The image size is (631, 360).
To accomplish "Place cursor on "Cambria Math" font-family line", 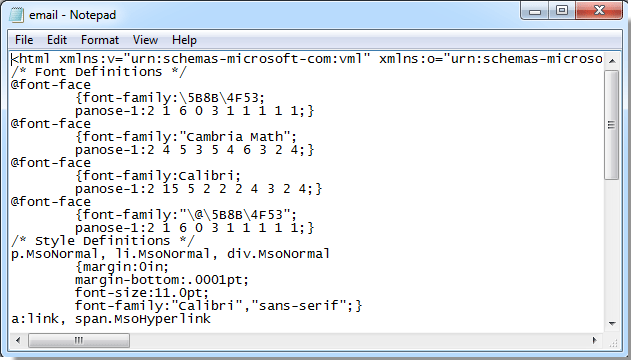I will point(186,137).
